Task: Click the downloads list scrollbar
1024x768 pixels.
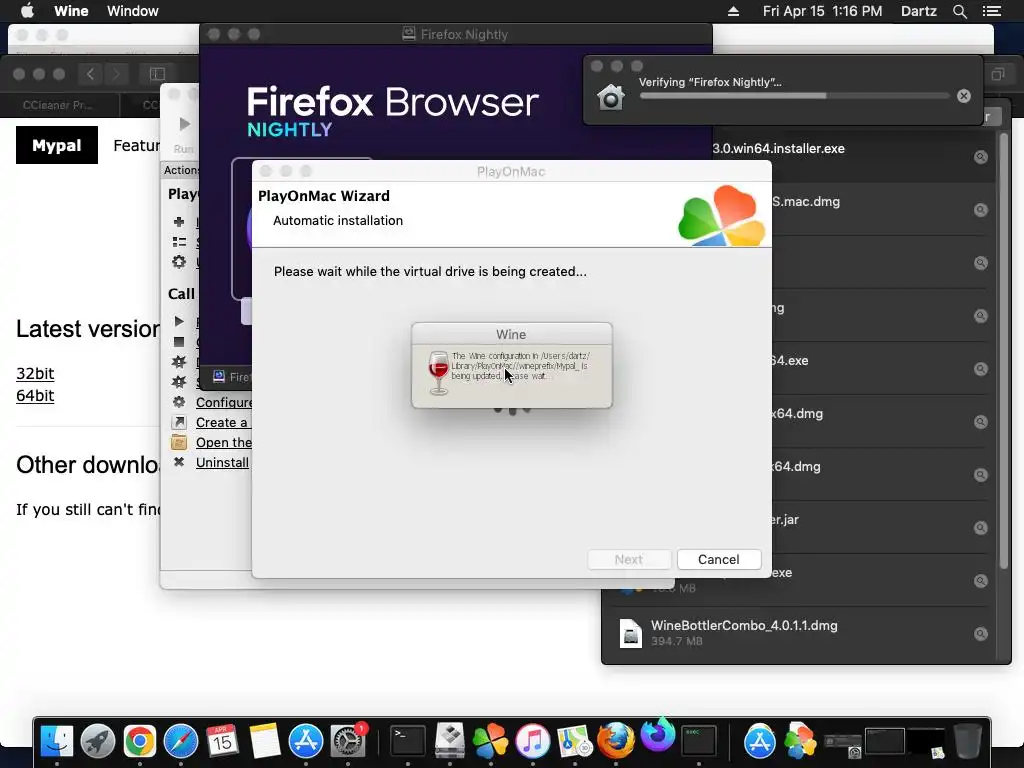Action: pyautogui.click(x=1004, y=349)
